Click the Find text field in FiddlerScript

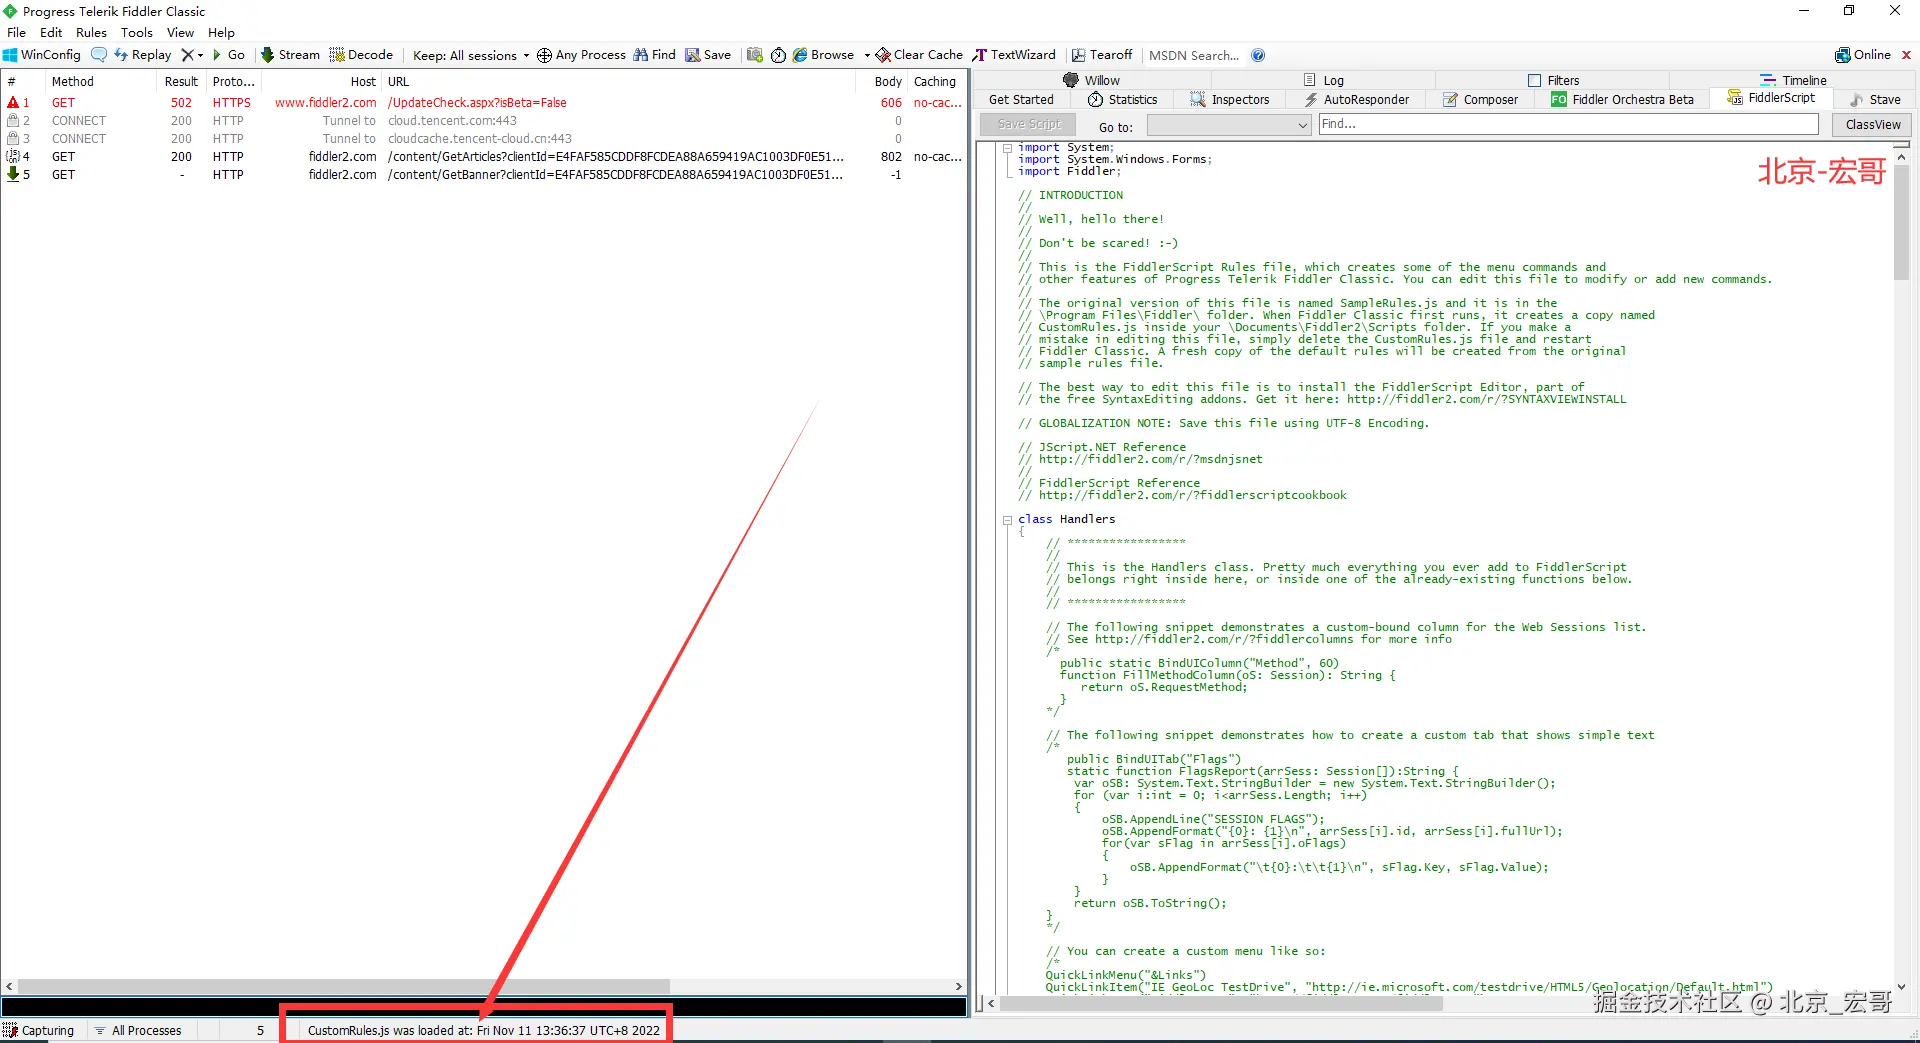click(x=1568, y=124)
